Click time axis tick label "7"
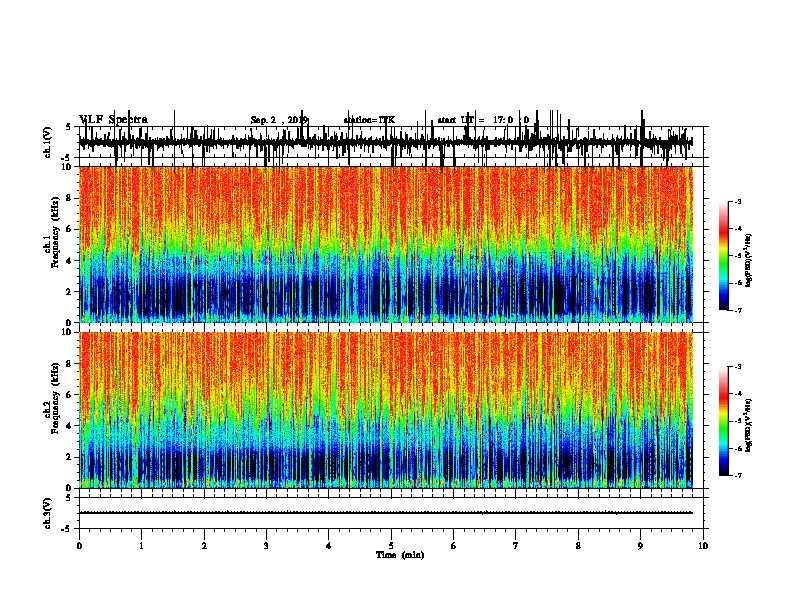This screenshot has height=612, width=792. [x=516, y=546]
